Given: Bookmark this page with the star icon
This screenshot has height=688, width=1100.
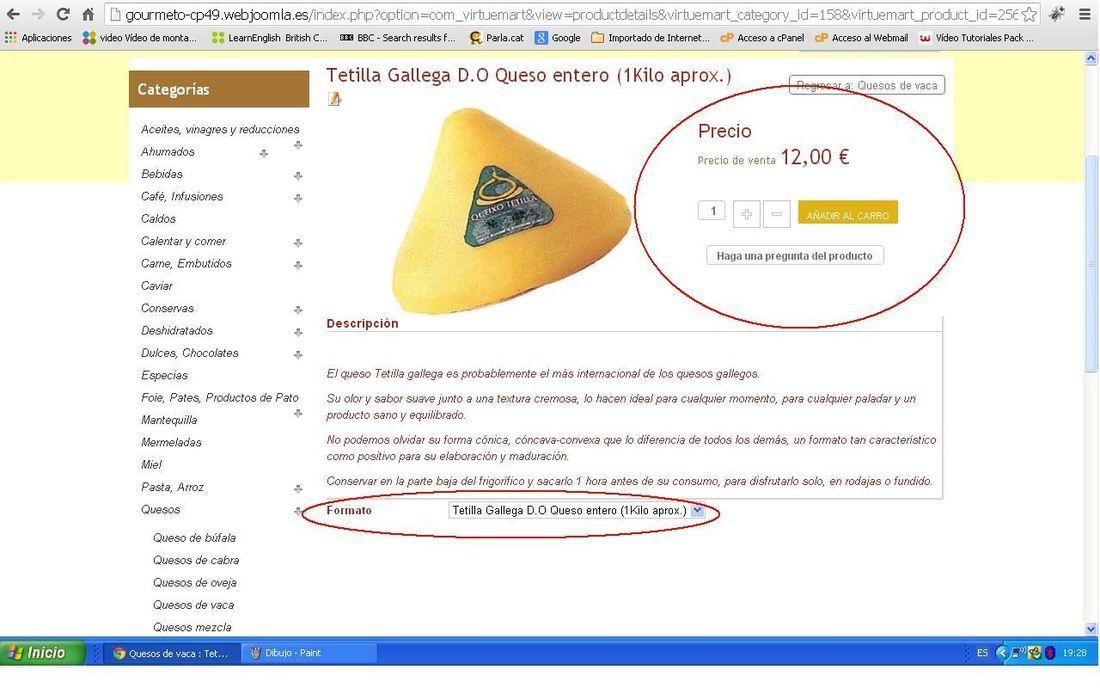Looking at the screenshot, I should [x=1029, y=14].
